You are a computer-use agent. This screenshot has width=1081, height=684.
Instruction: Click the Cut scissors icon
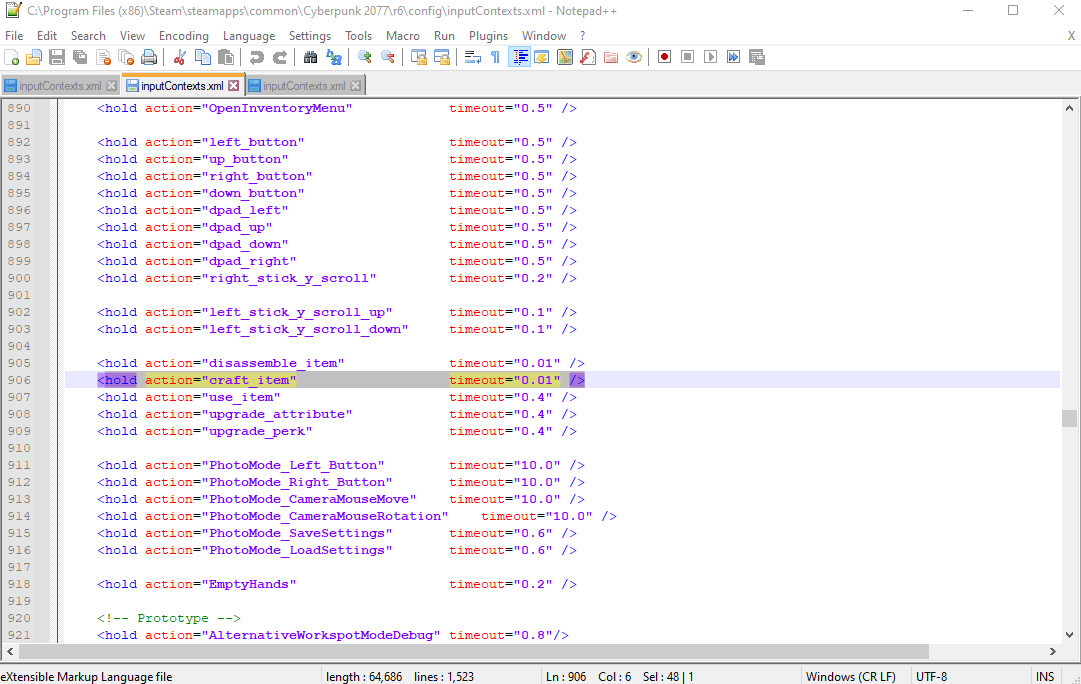[180, 57]
